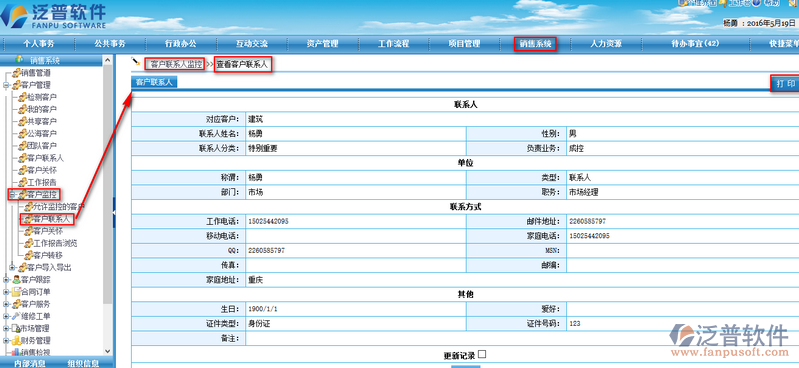The width and height of the screenshot is (799, 368).
Task: Select 客户转移 in the sidebar tree
Action: point(48,255)
